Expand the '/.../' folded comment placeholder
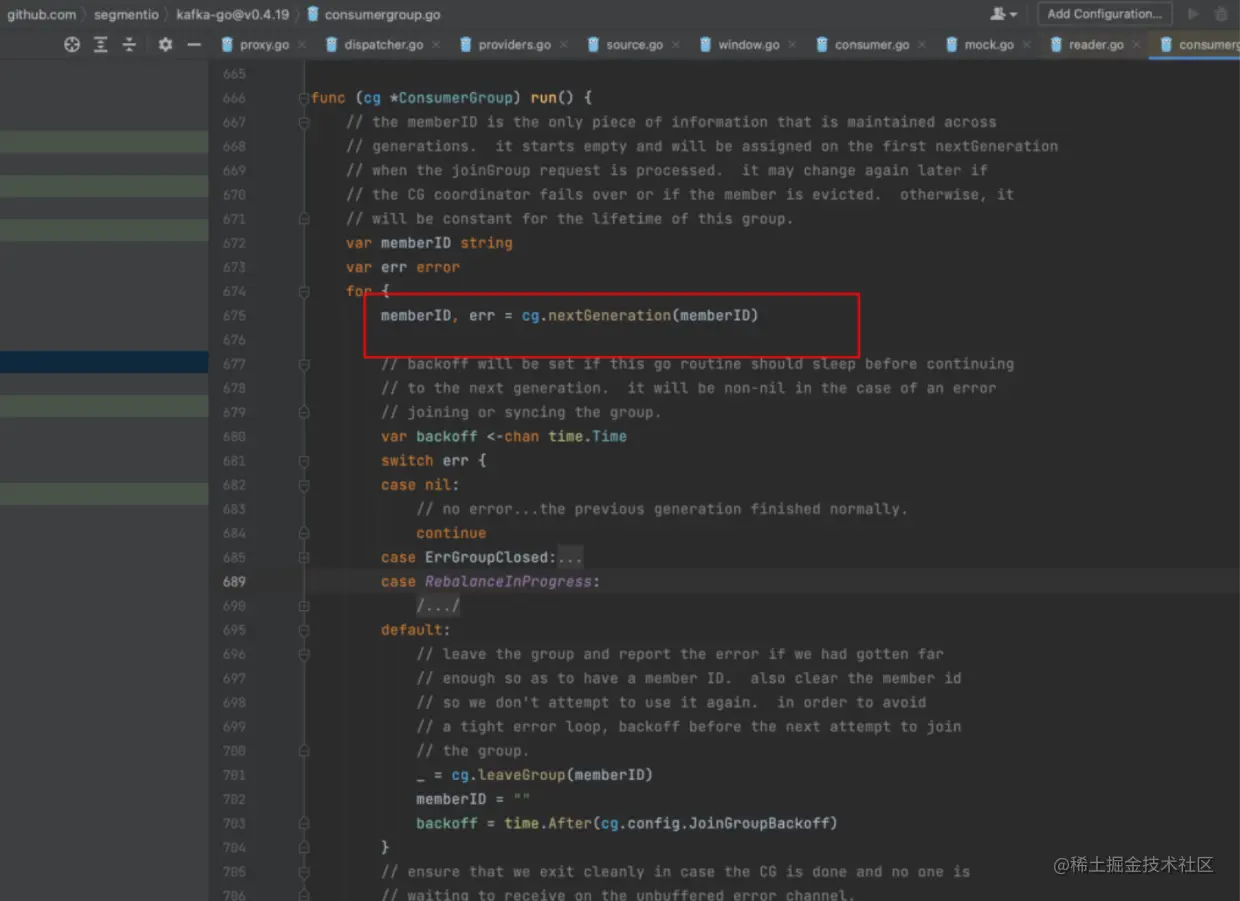This screenshot has height=901, width=1240. (438, 606)
